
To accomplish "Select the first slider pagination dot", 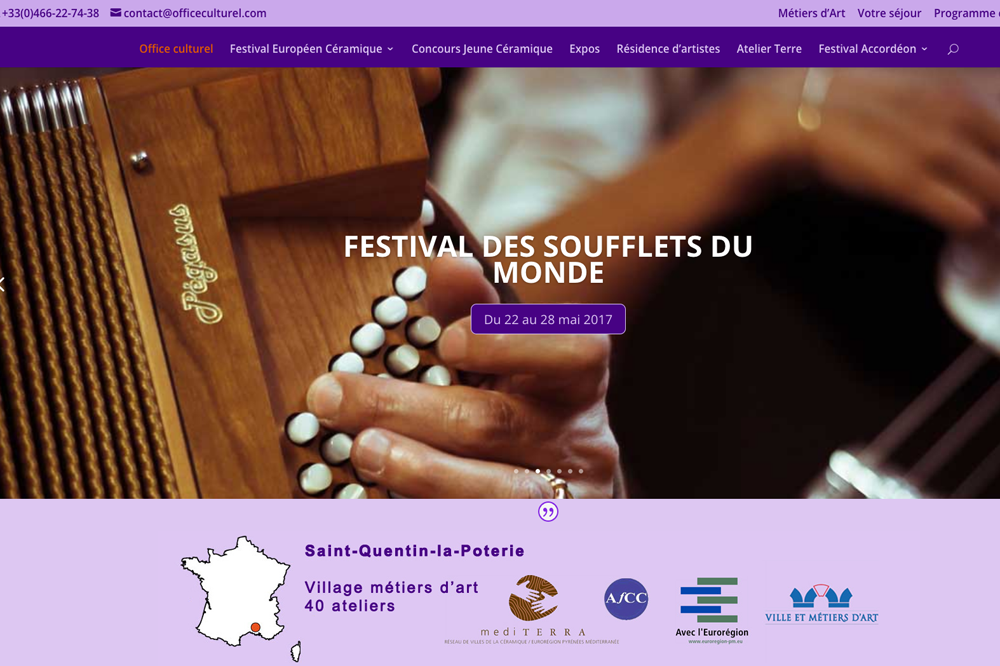I will pyautogui.click(x=516, y=471).
